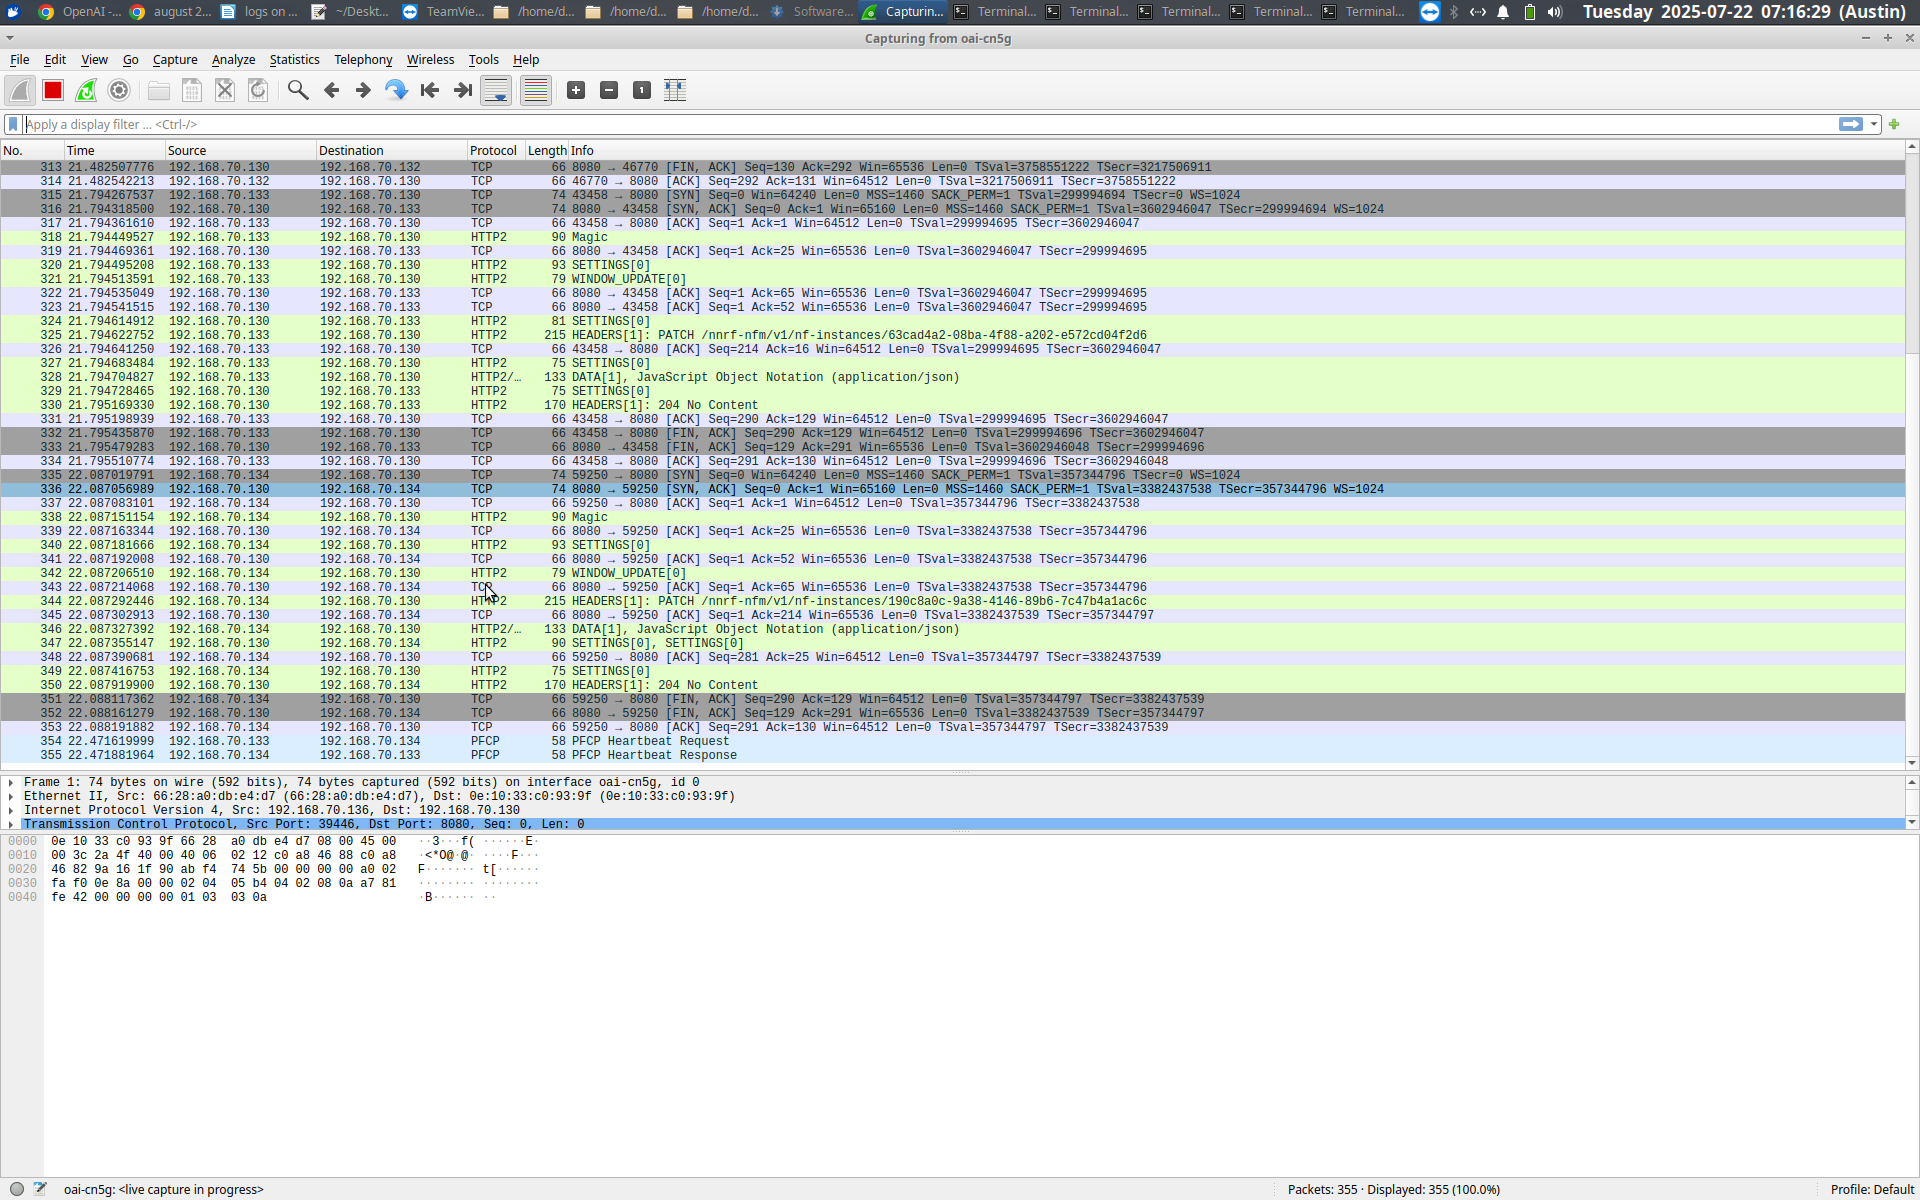
Task: Click the add filter expression plus button
Action: point(1894,125)
